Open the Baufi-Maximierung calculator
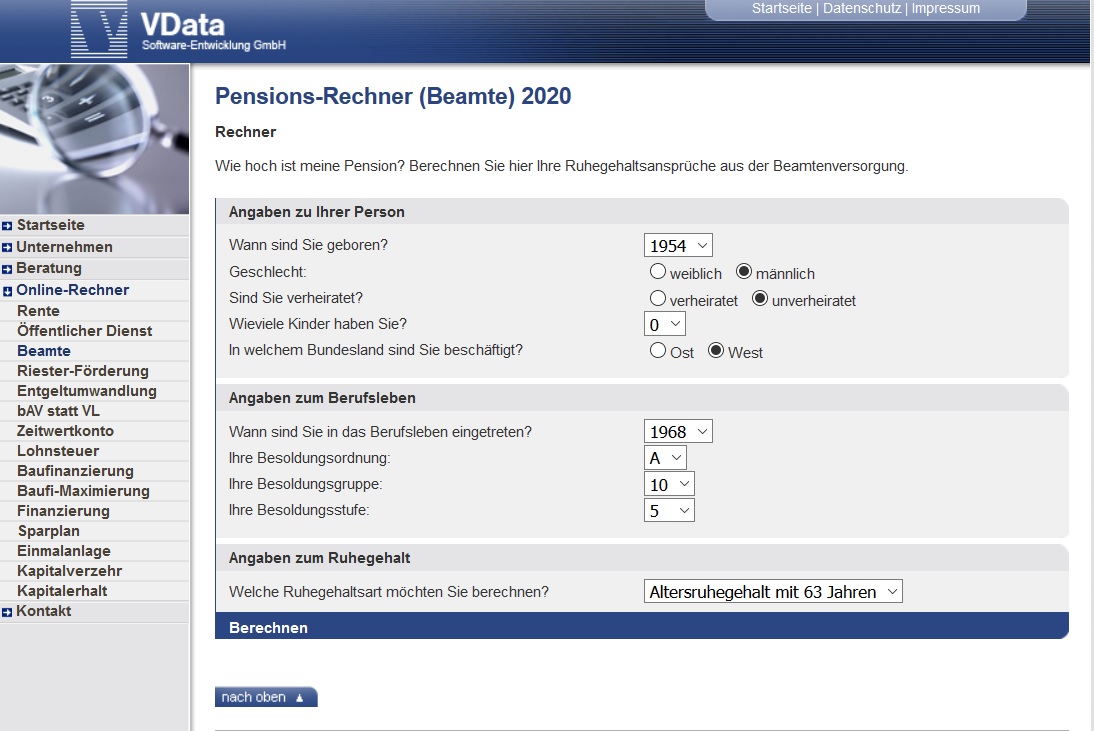The height and width of the screenshot is (731, 1094). tap(83, 491)
